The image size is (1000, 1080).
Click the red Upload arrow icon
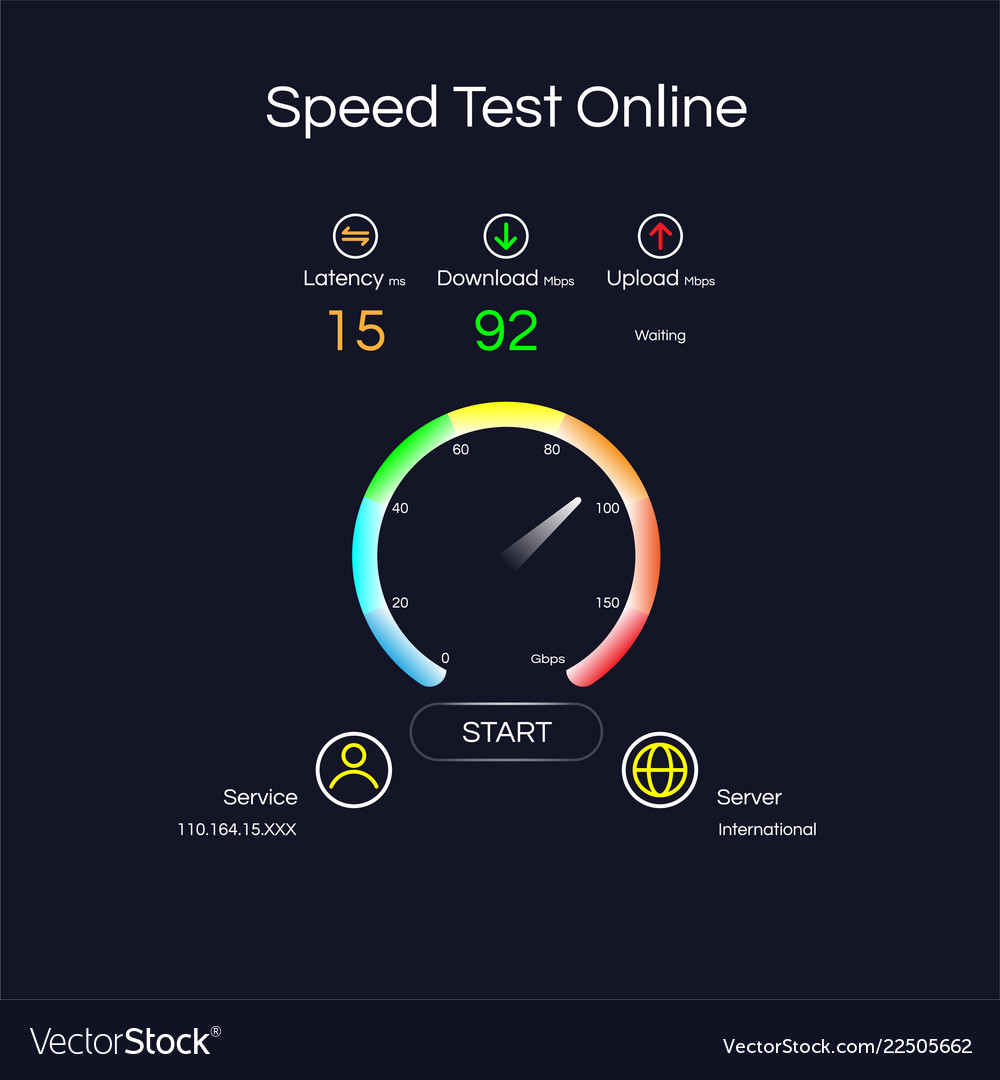click(660, 236)
